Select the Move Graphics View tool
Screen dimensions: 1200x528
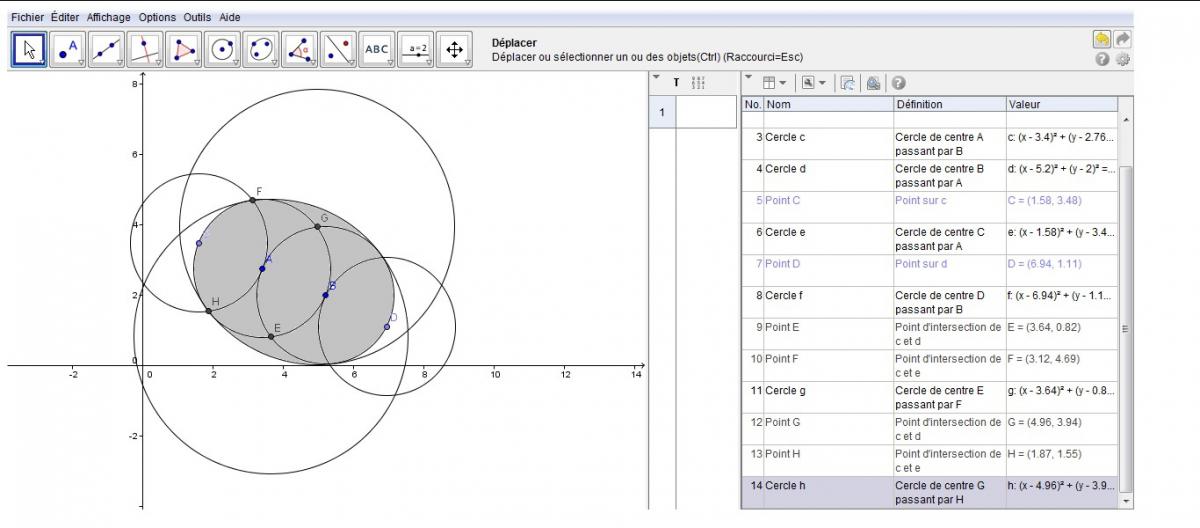click(x=455, y=49)
